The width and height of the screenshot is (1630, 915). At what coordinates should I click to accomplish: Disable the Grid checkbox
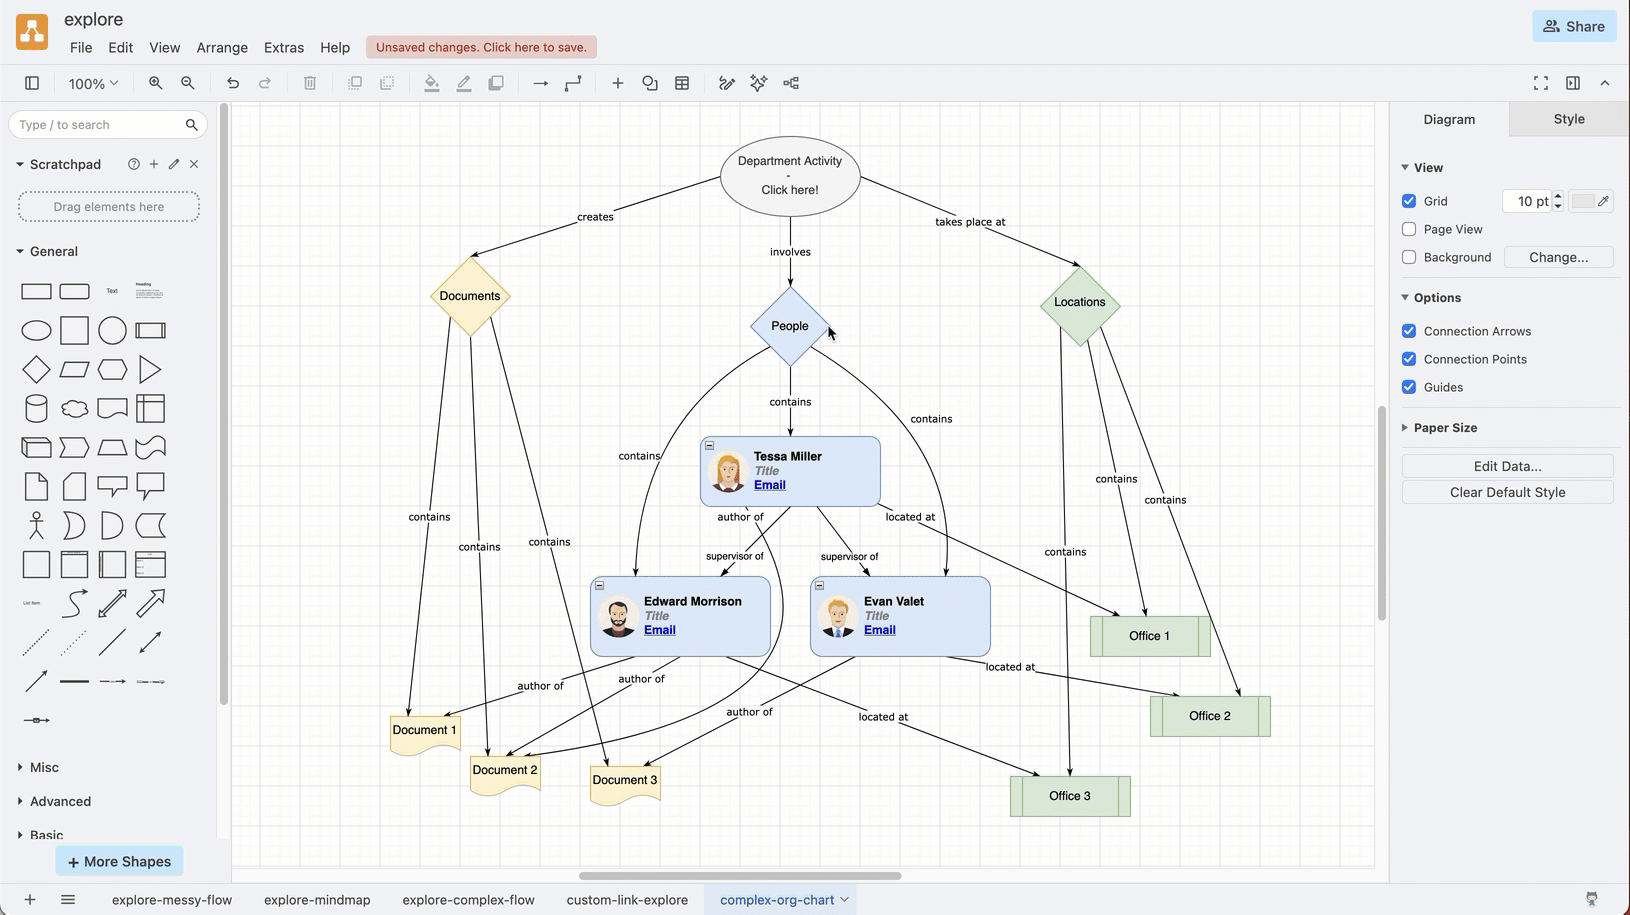point(1409,201)
